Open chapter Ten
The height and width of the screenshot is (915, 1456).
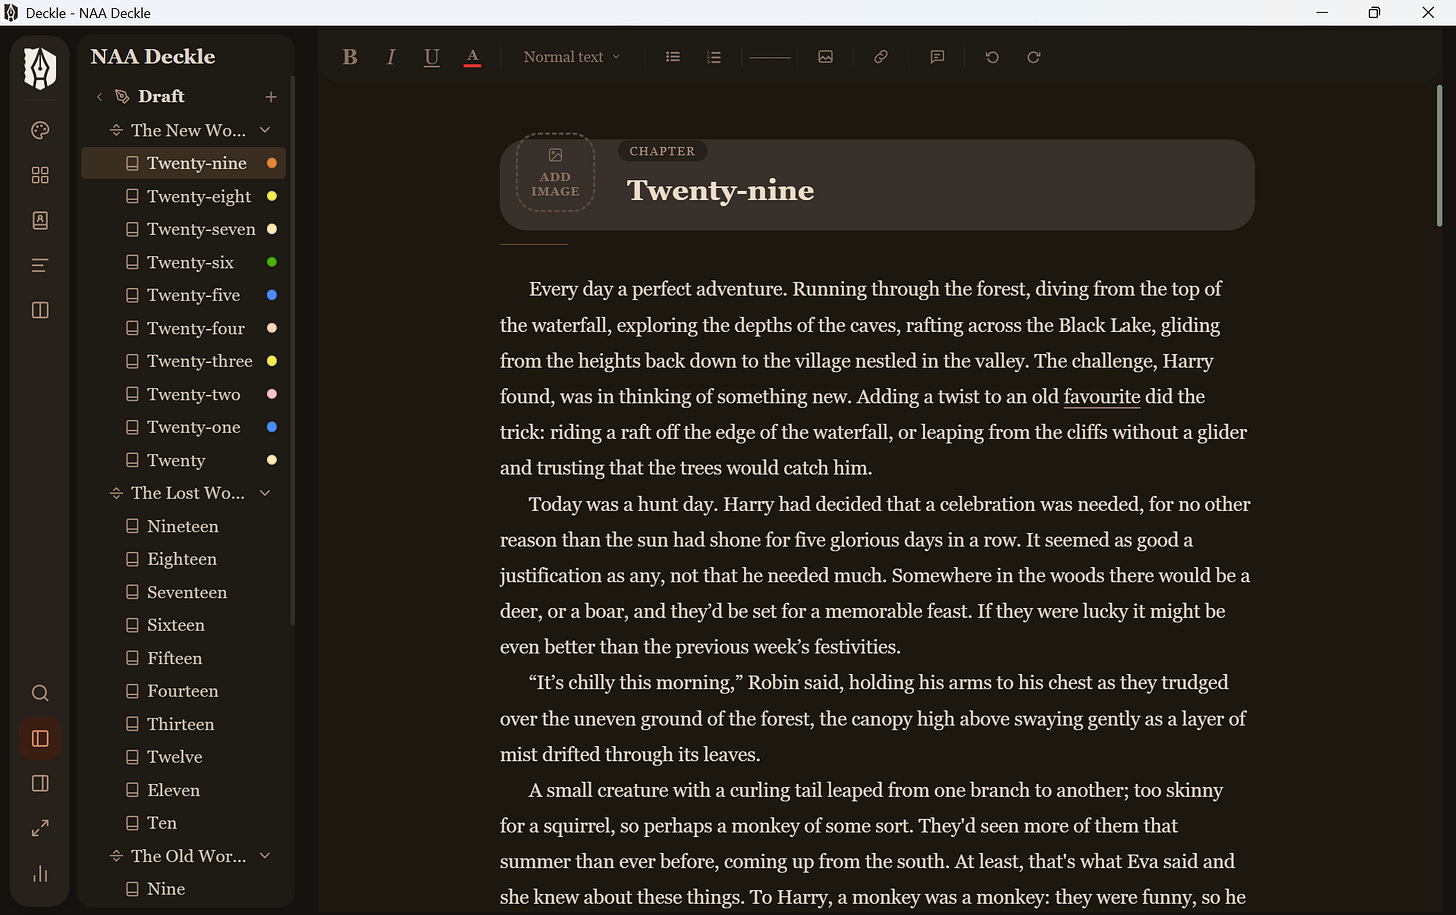tap(184, 823)
